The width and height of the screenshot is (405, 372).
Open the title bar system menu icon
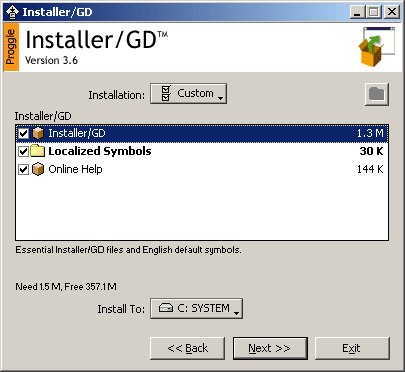(x=12, y=12)
